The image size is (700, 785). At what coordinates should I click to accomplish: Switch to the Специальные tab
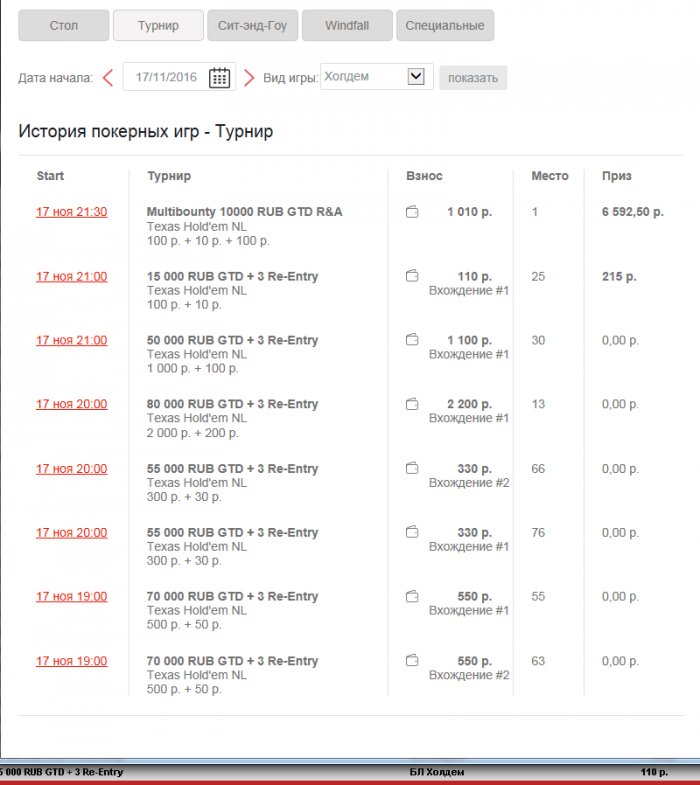445,25
